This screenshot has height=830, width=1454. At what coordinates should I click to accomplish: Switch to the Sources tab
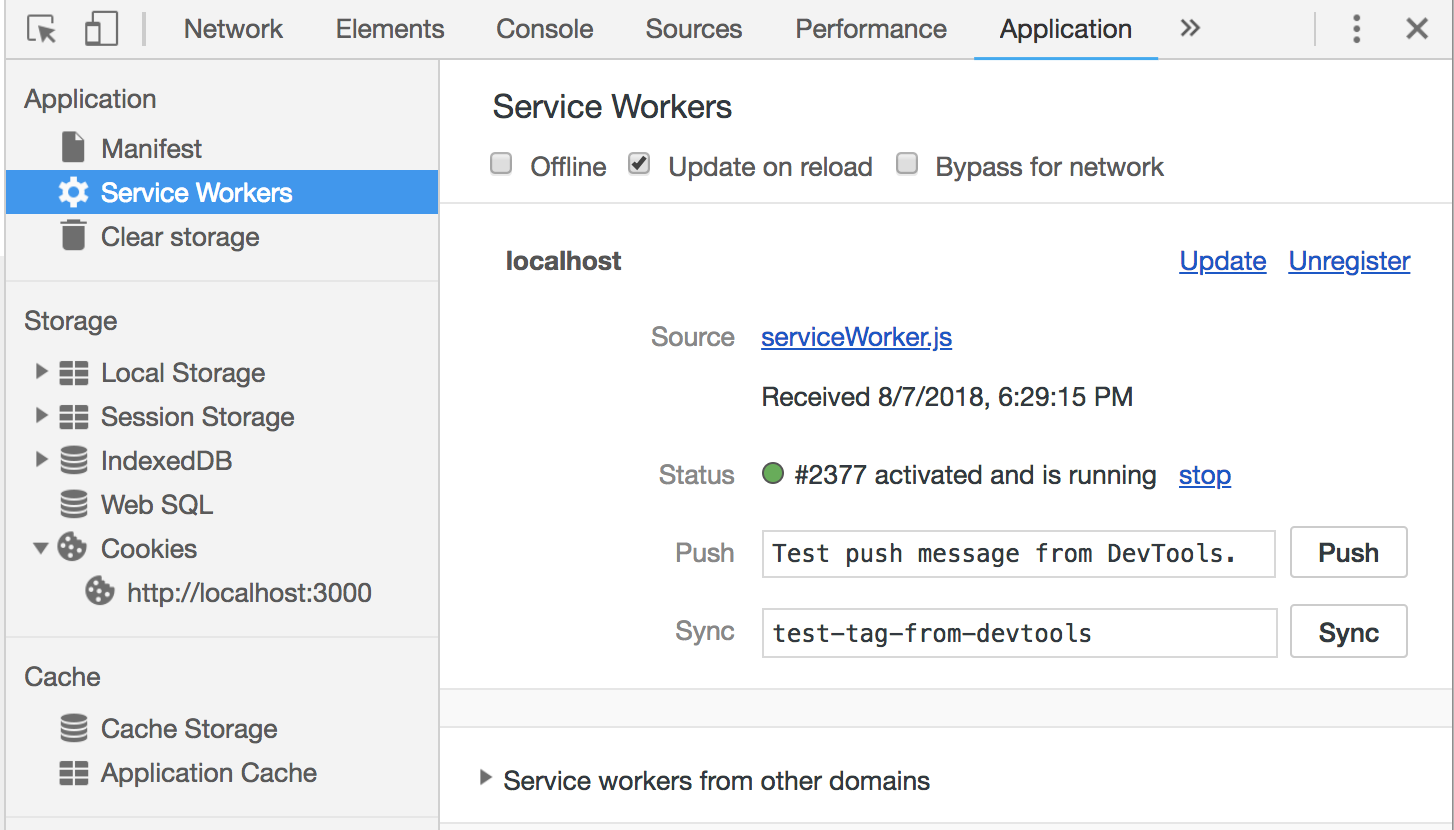coord(692,28)
